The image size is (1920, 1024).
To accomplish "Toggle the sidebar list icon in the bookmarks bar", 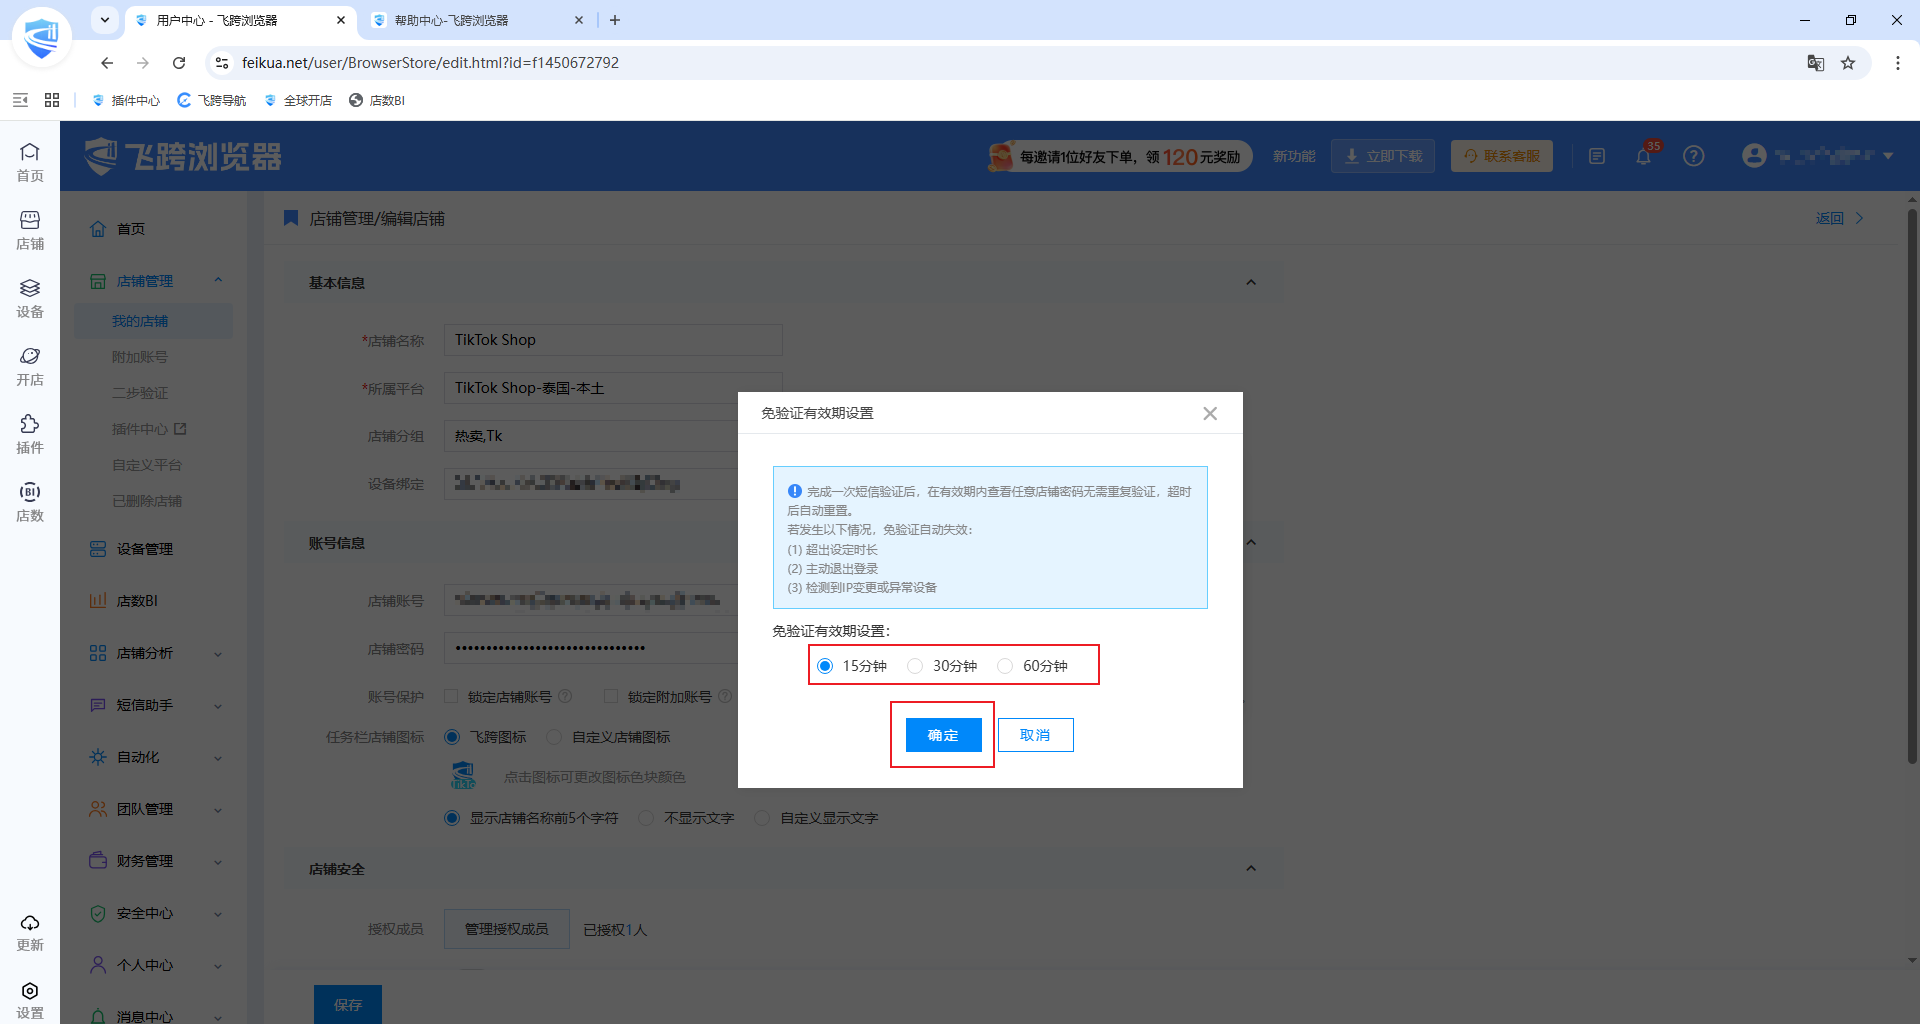I will tap(20, 100).
